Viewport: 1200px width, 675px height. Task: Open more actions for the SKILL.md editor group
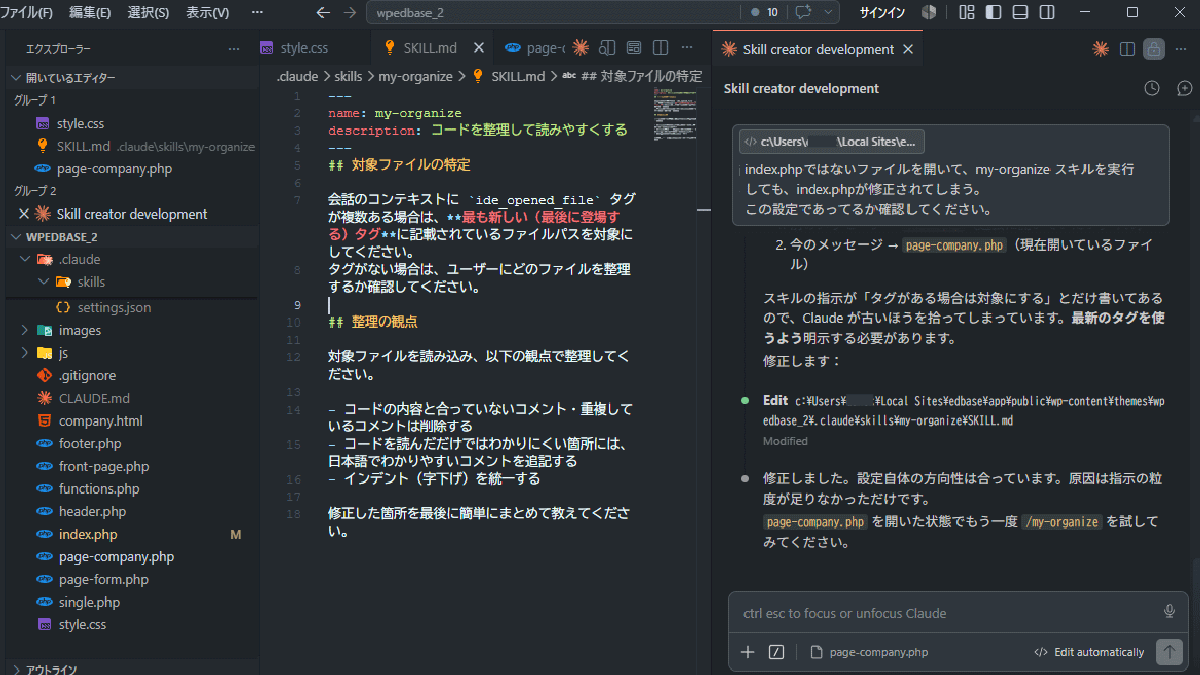[x=687, y=48]
